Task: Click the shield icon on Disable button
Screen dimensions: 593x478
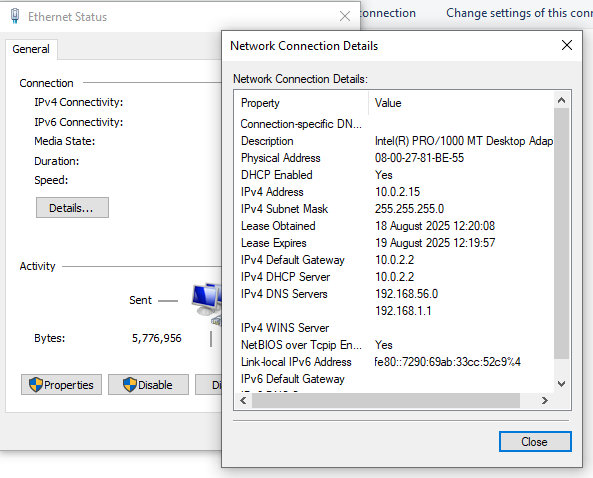Action: click(130, 385)
